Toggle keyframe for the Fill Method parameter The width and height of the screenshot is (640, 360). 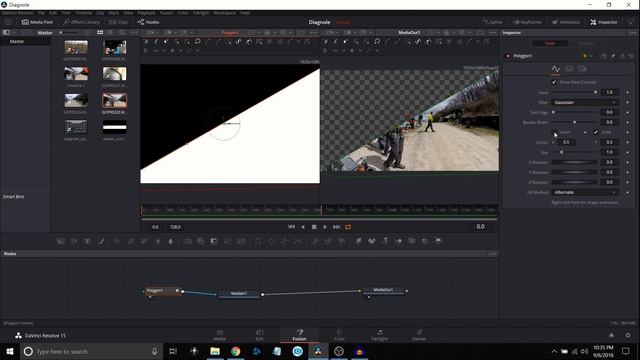pos(627,192)
